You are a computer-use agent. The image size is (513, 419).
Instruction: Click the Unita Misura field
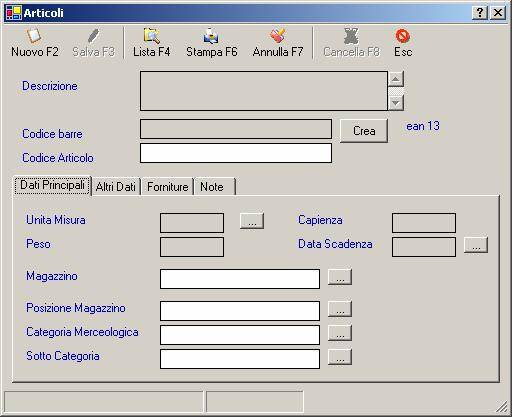tap(192, 223)
